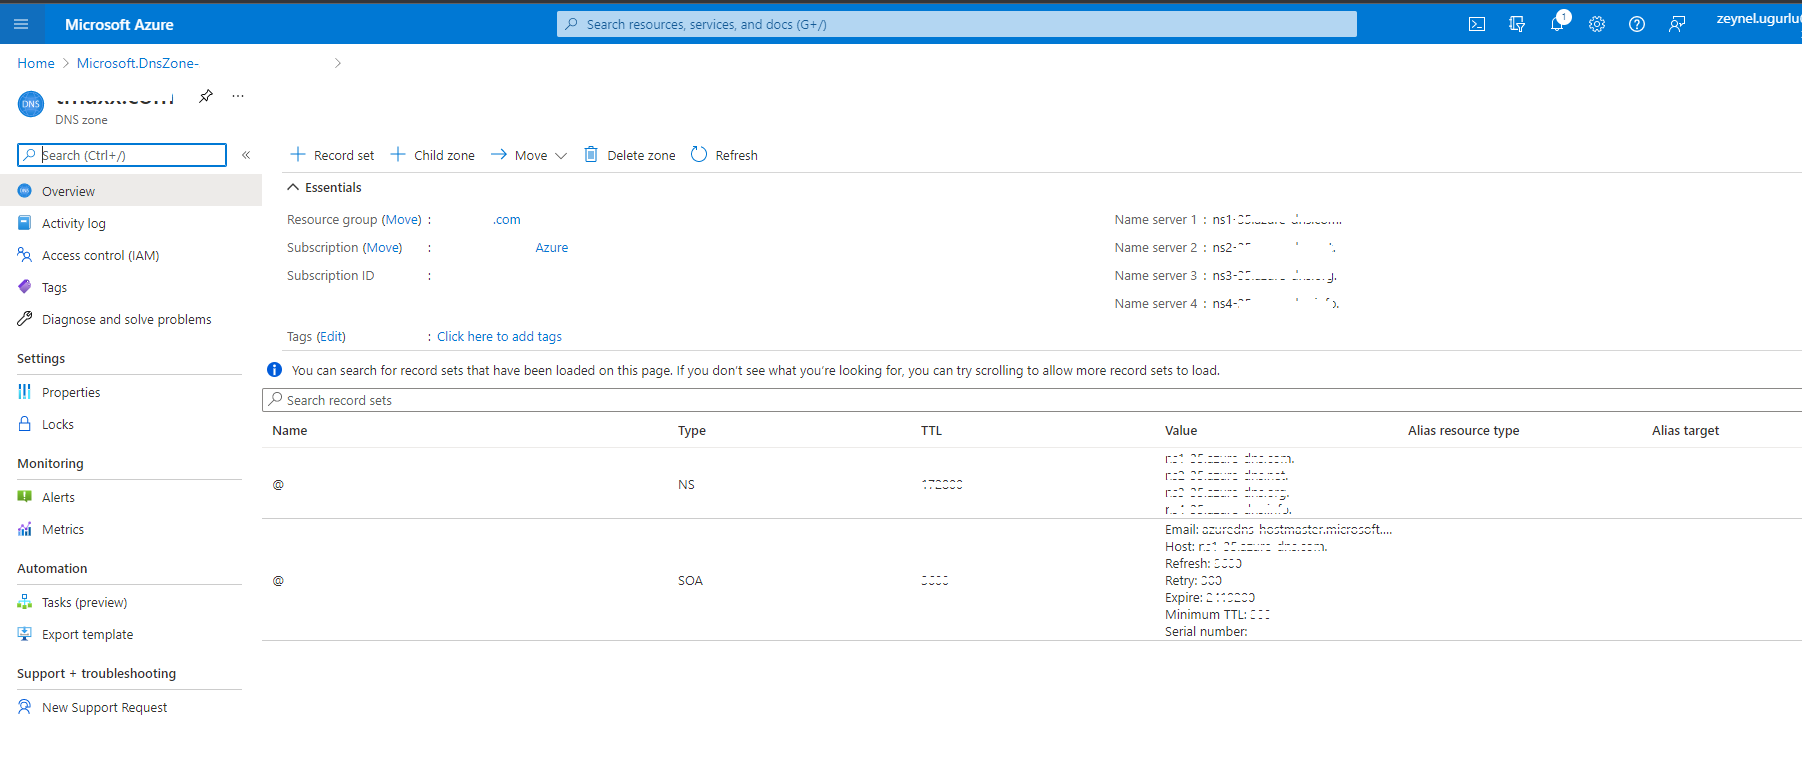Image resolution: width=1802 pixels, height=770 pixels.
Task: Select the NS record type cell
Action: (686, 484)
